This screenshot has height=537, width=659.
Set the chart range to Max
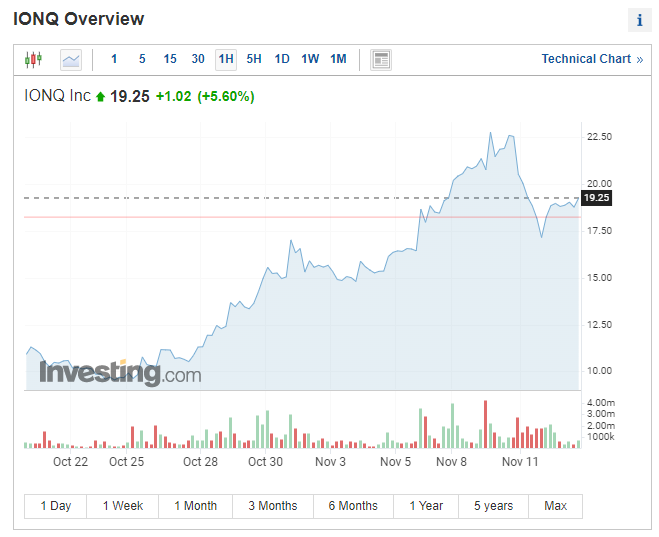[556, 506]
